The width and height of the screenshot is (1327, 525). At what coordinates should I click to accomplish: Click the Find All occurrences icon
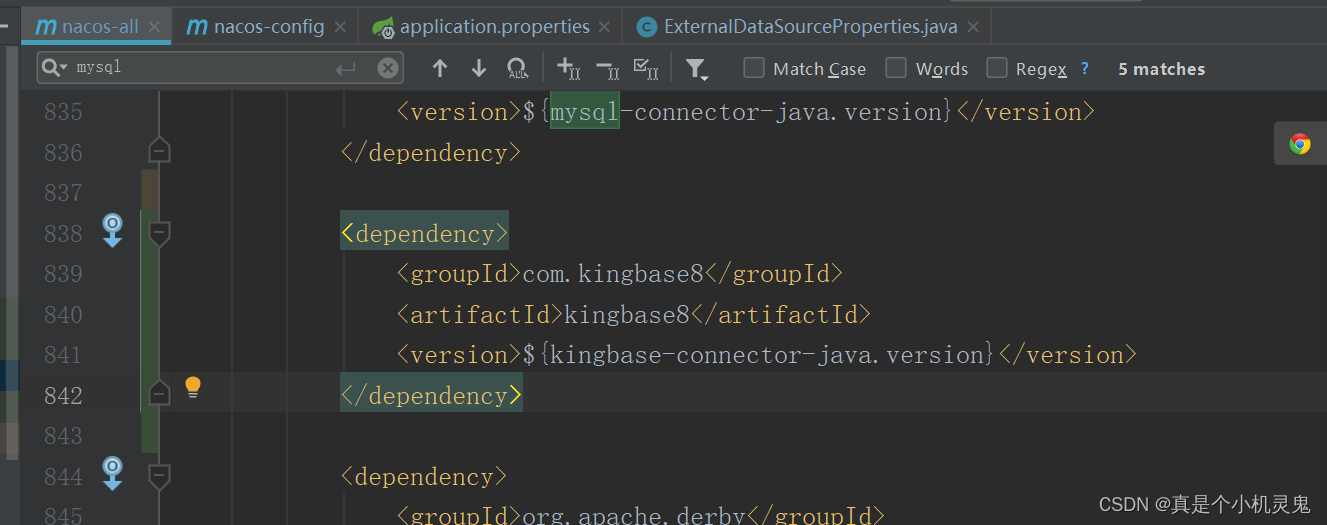click(x=517, y=68)
